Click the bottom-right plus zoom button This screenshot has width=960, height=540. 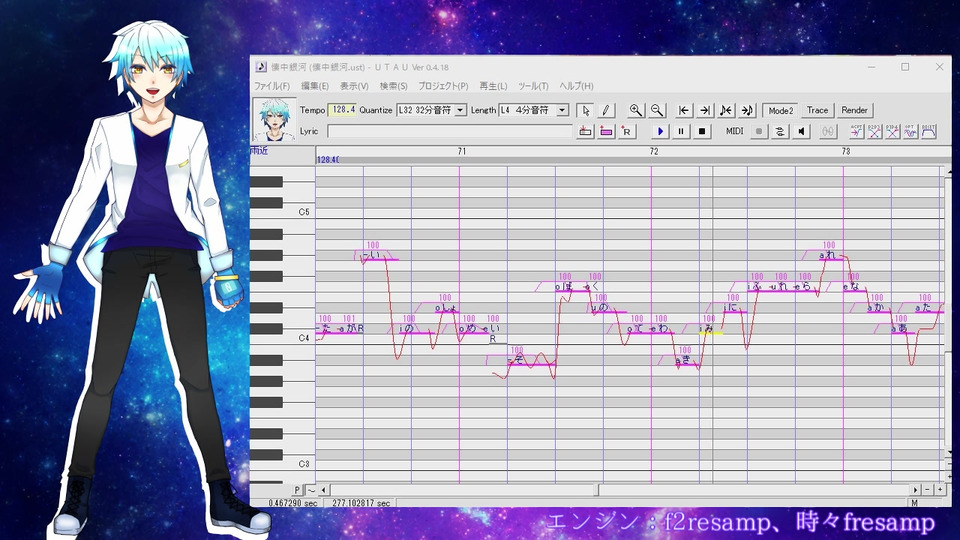pos(940,490)
